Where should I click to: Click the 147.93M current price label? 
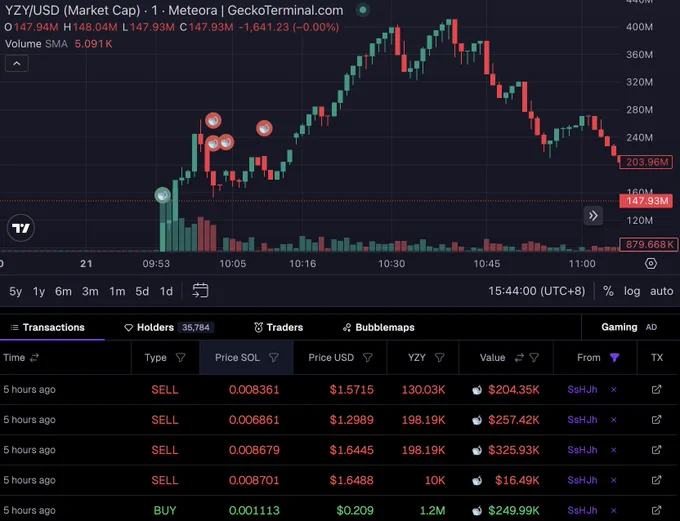coord(646,201)
